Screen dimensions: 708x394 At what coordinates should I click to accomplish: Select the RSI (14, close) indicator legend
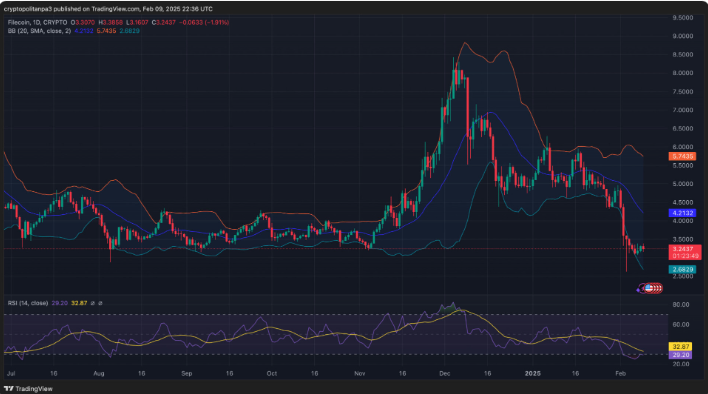[28, 303]
